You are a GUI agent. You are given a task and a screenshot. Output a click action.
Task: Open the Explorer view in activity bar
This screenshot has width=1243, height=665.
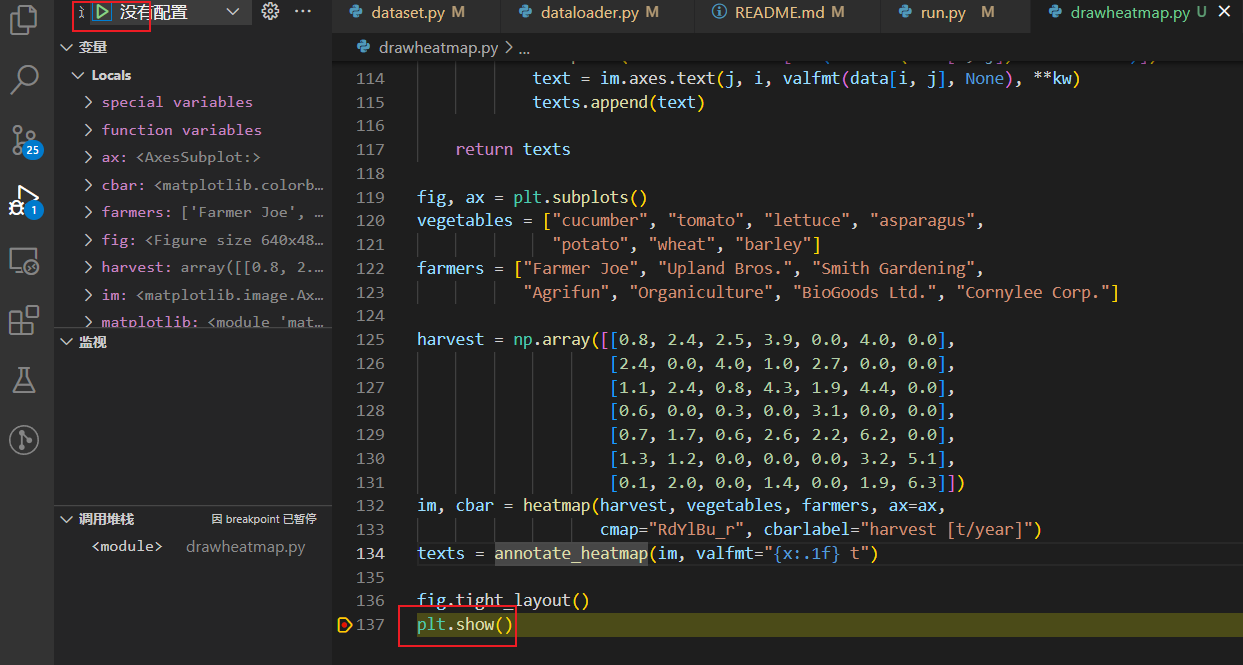(23, 19)
